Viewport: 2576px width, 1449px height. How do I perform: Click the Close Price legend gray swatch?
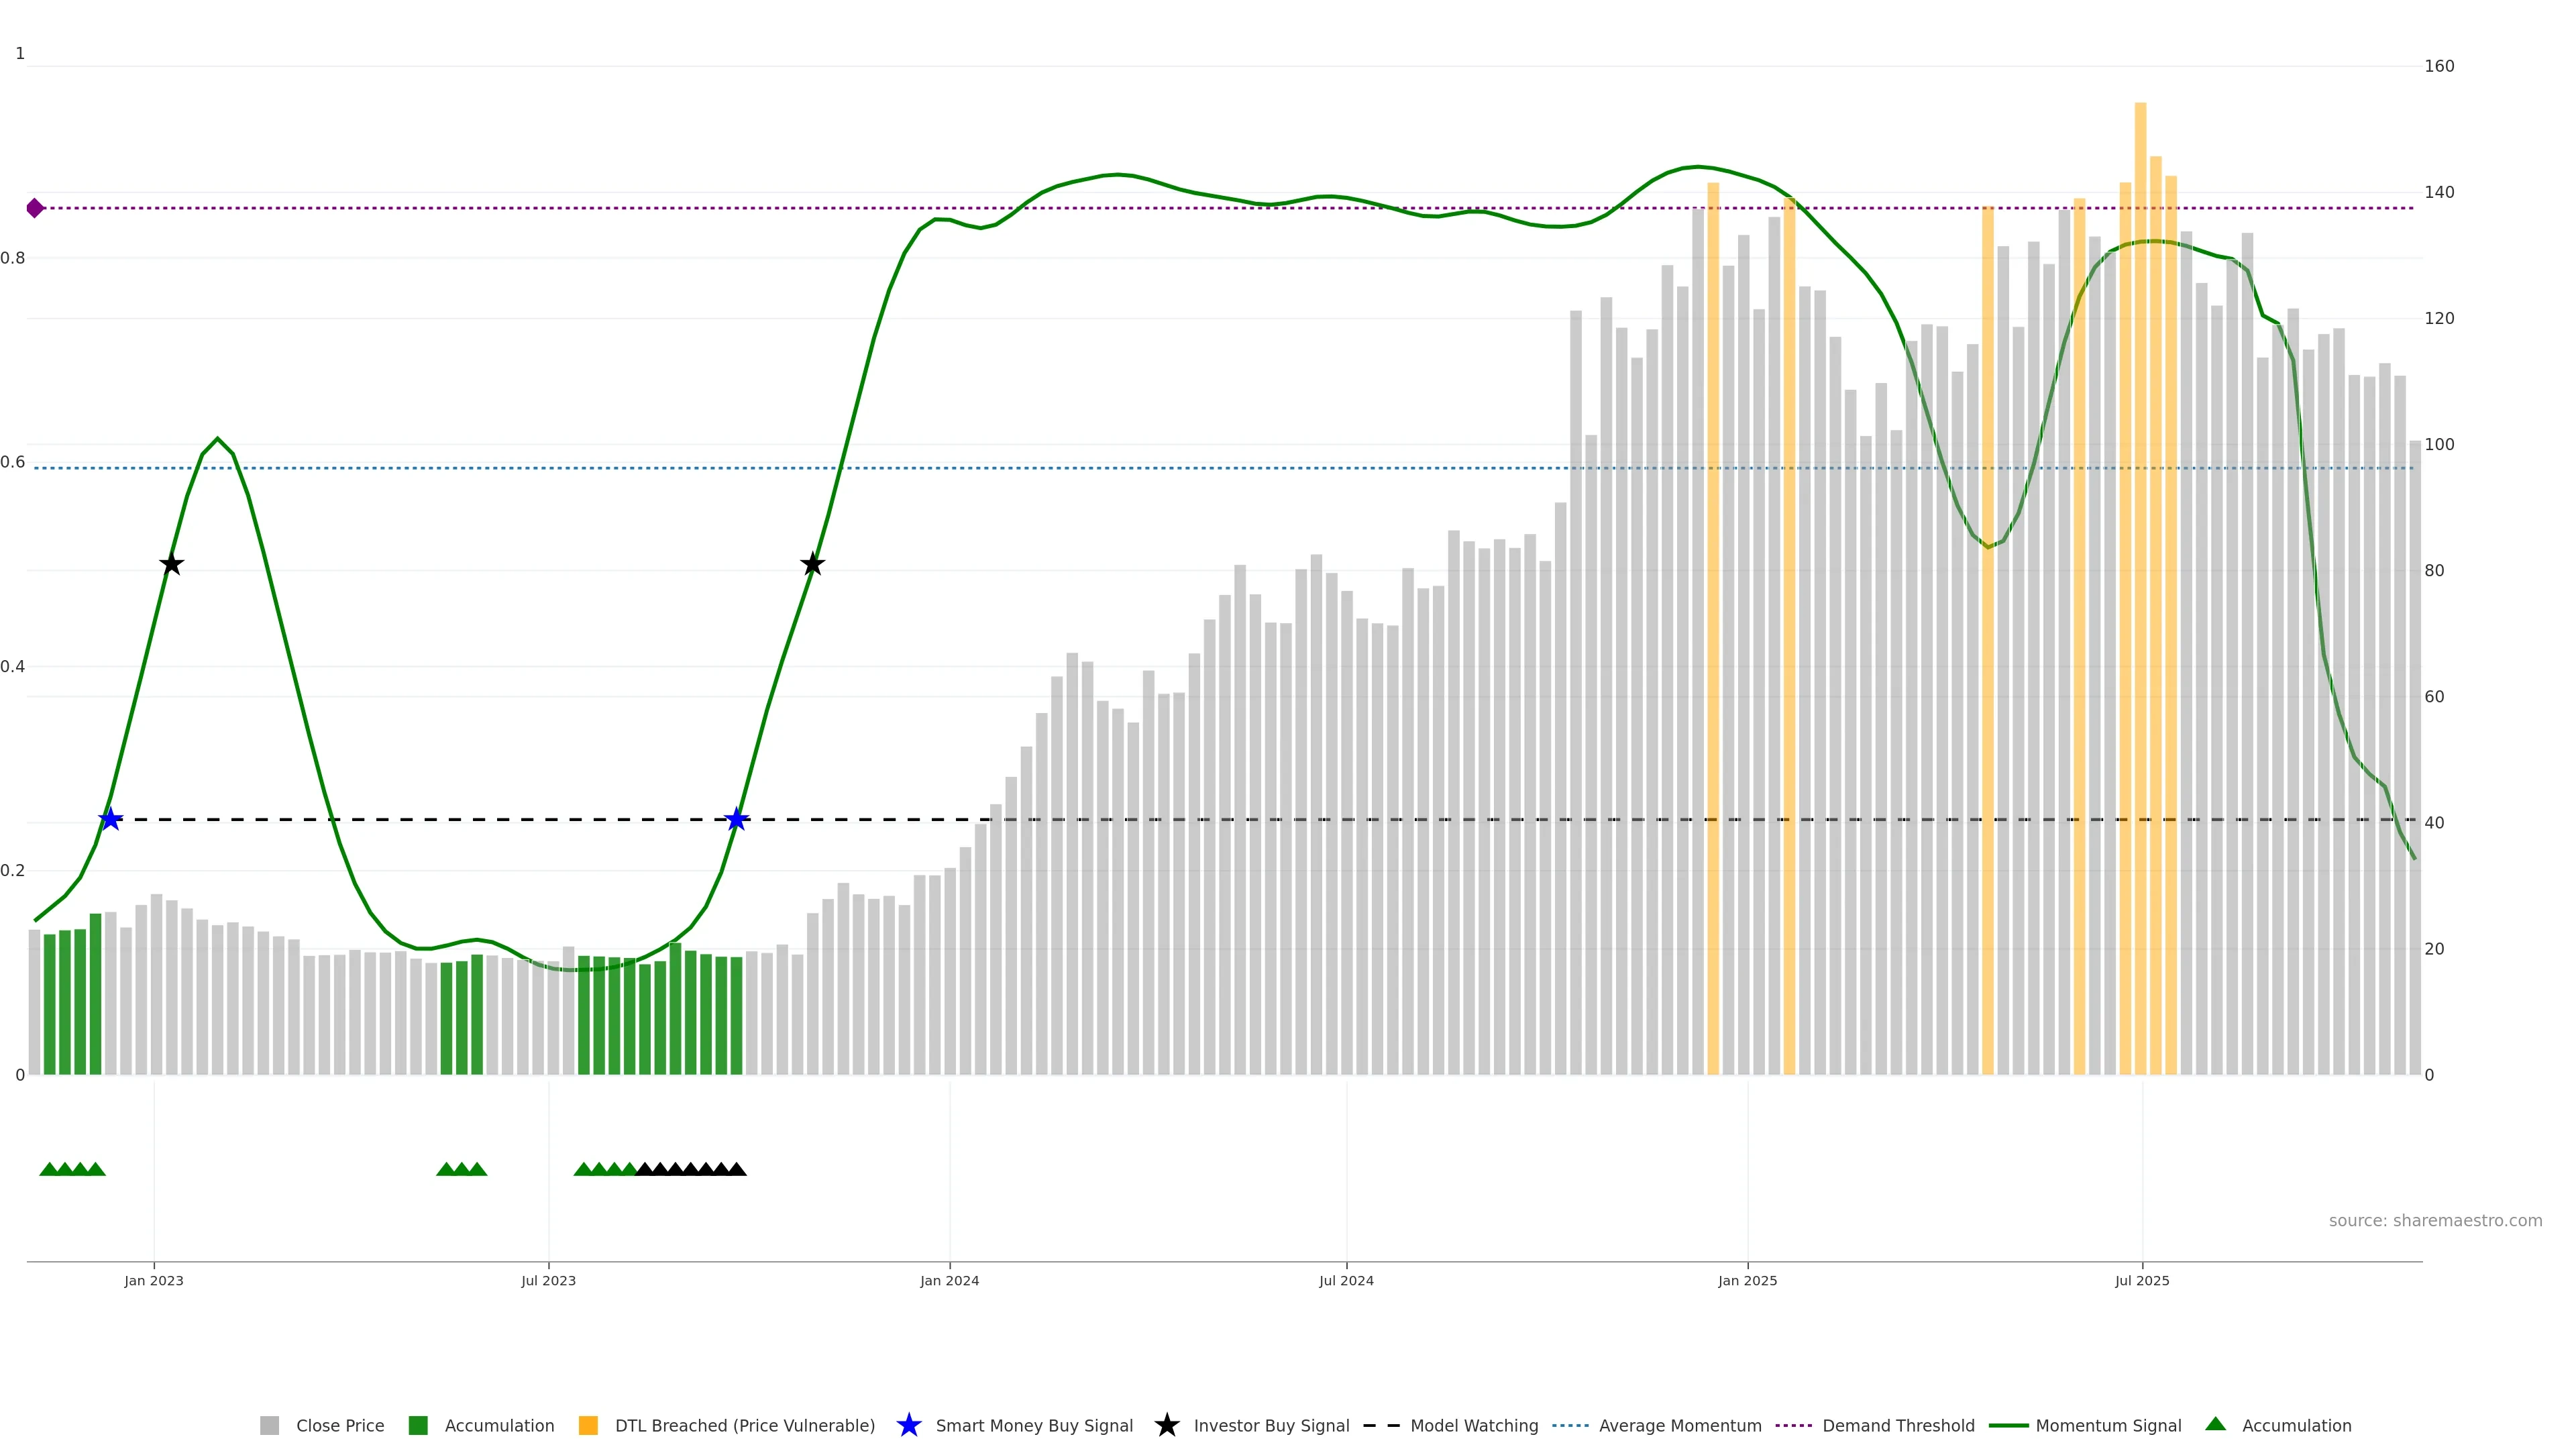(x=269, y=1425)
